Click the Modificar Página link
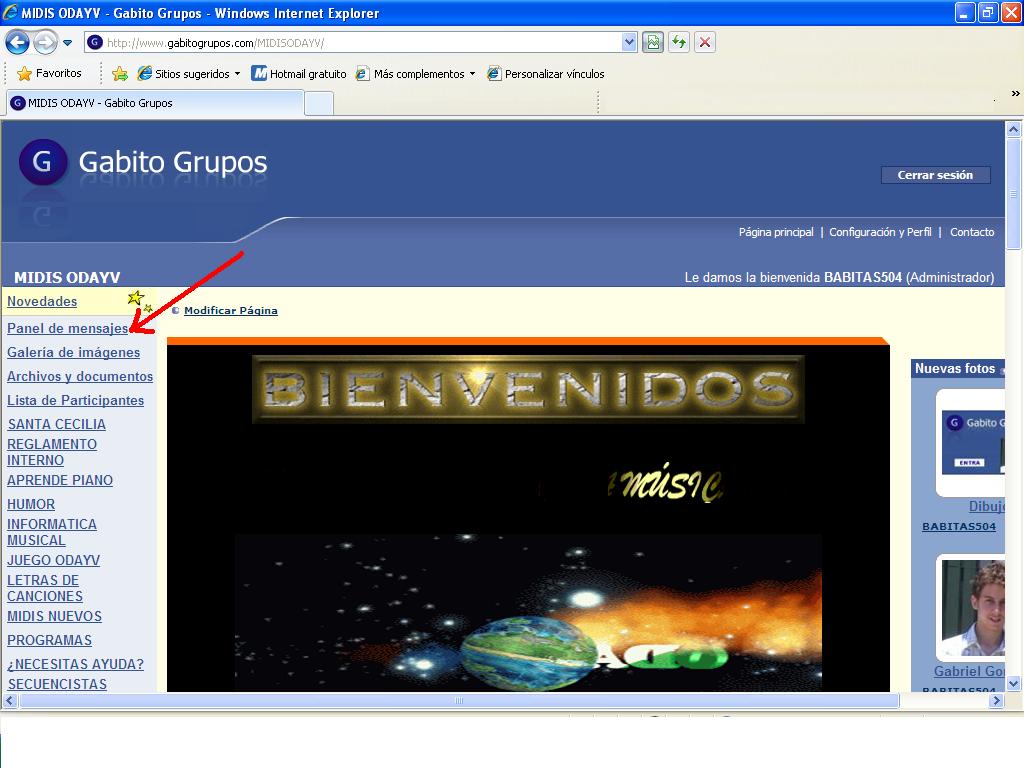Image resolution: width=1024 pixels, height=768 pixels. (230, 310)
